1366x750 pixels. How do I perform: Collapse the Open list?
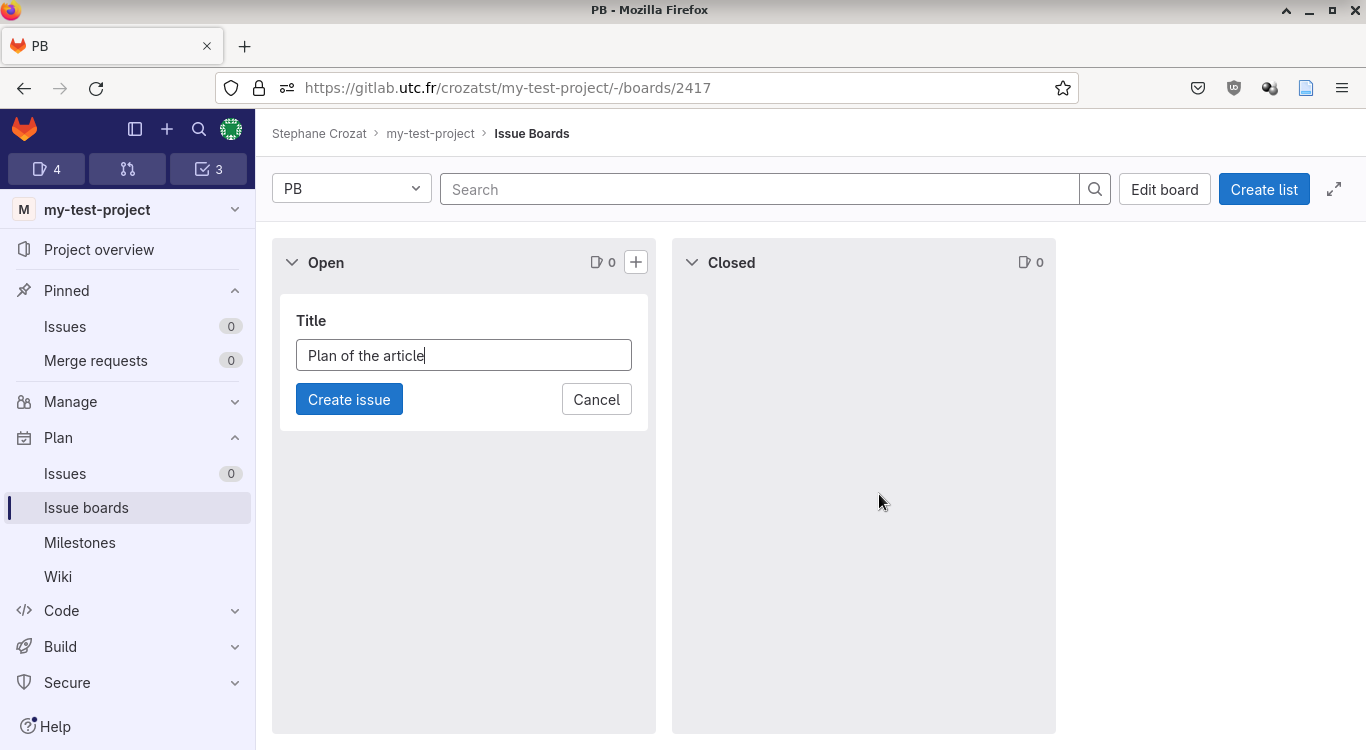(x=292, y=263)
